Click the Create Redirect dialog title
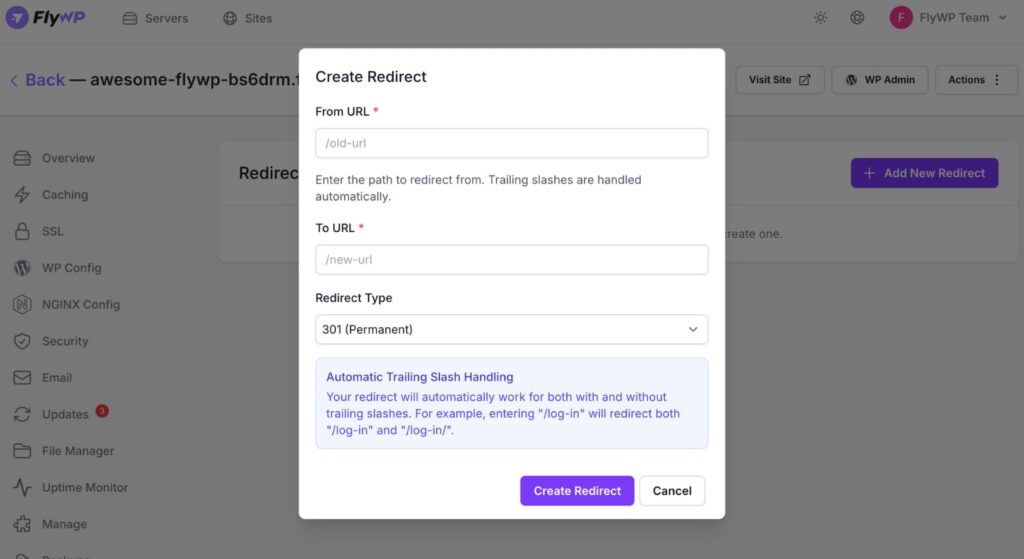This screenshot has height=559, width=1024. coord(370,76)
